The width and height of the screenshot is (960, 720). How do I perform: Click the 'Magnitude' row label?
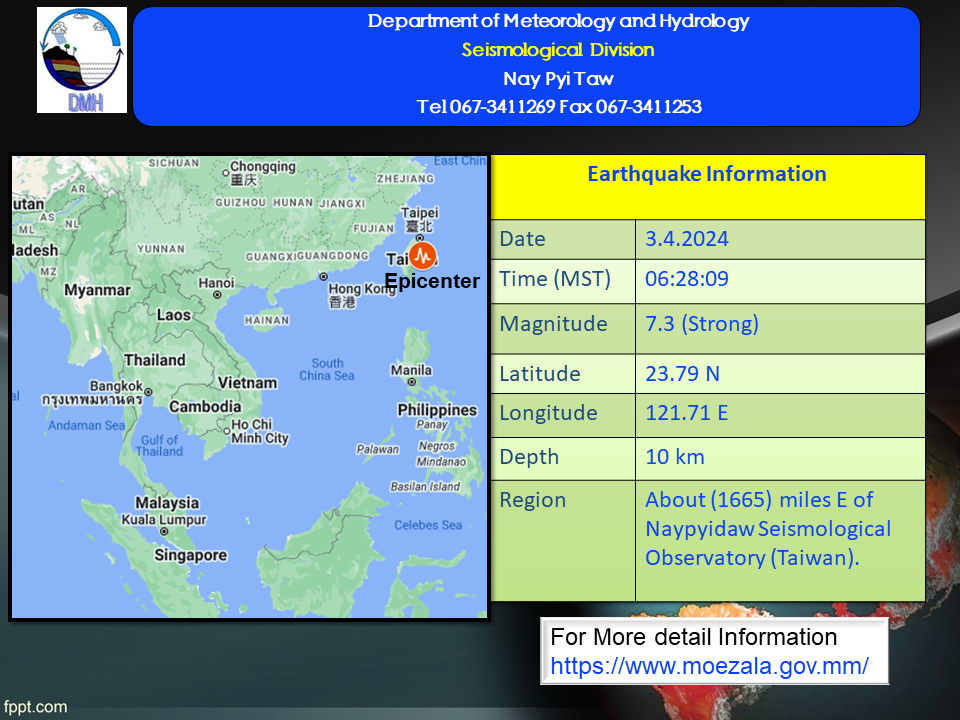pos(553,324)
